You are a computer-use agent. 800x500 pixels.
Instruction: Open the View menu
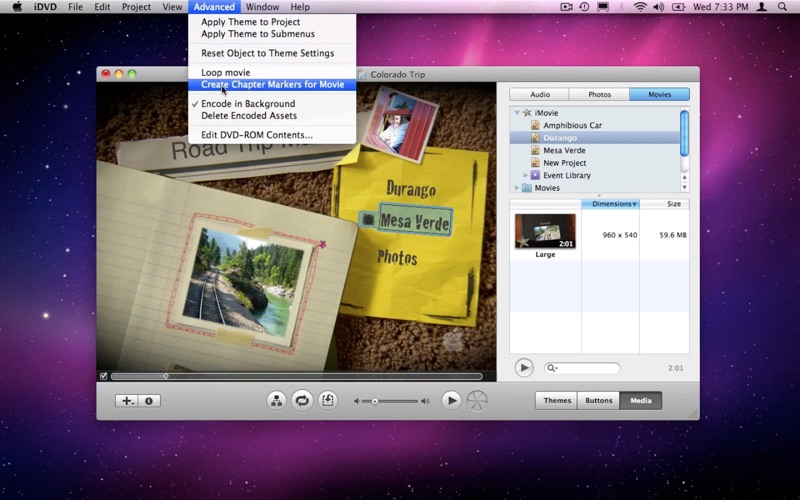pyautogui.click(x=172, y=7)
